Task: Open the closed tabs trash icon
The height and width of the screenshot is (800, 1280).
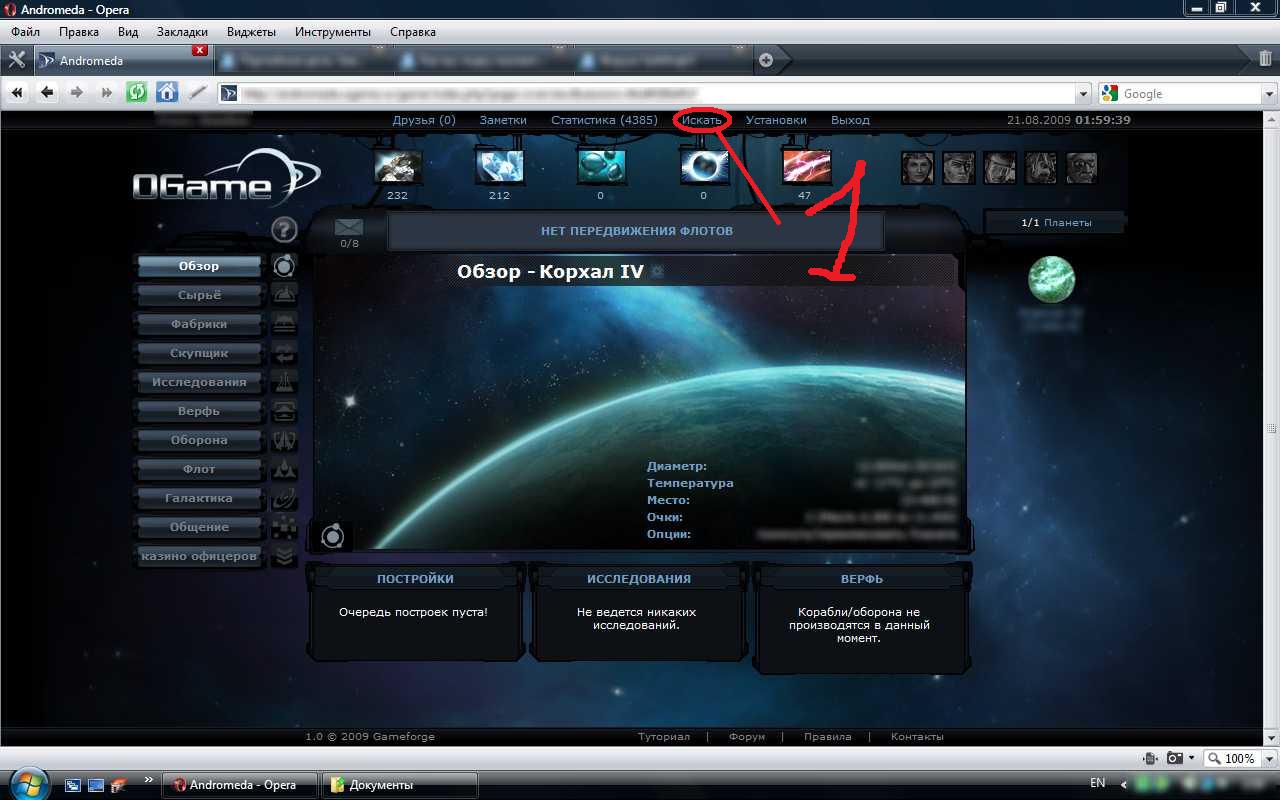Action: (1265, 59)
